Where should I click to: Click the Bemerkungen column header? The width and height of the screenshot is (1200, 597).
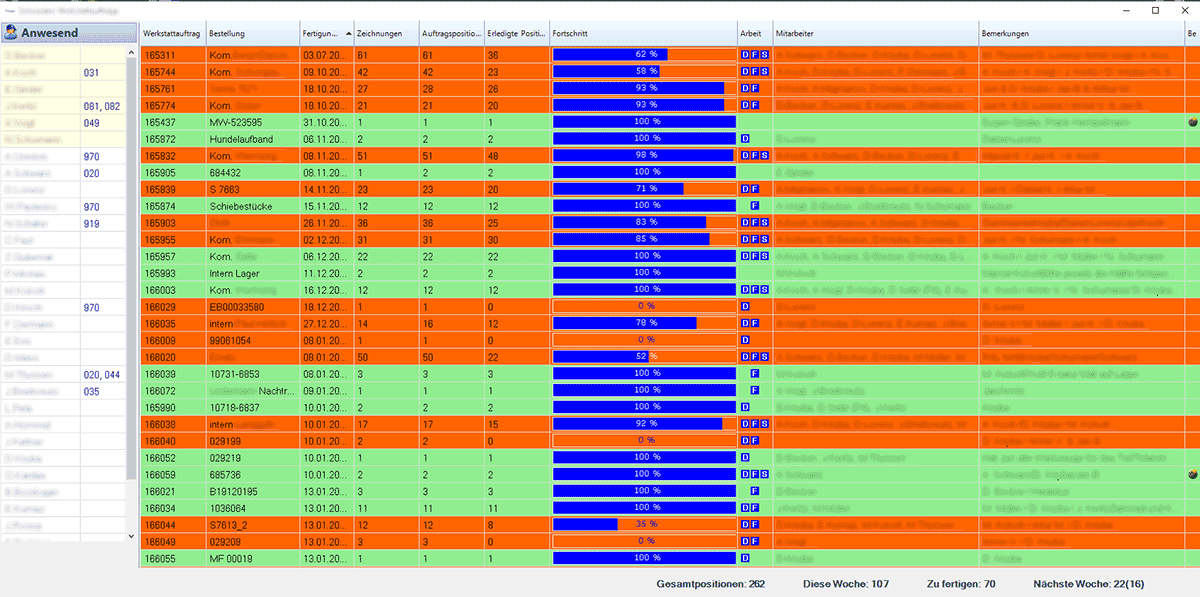[x=1080, y=33]
